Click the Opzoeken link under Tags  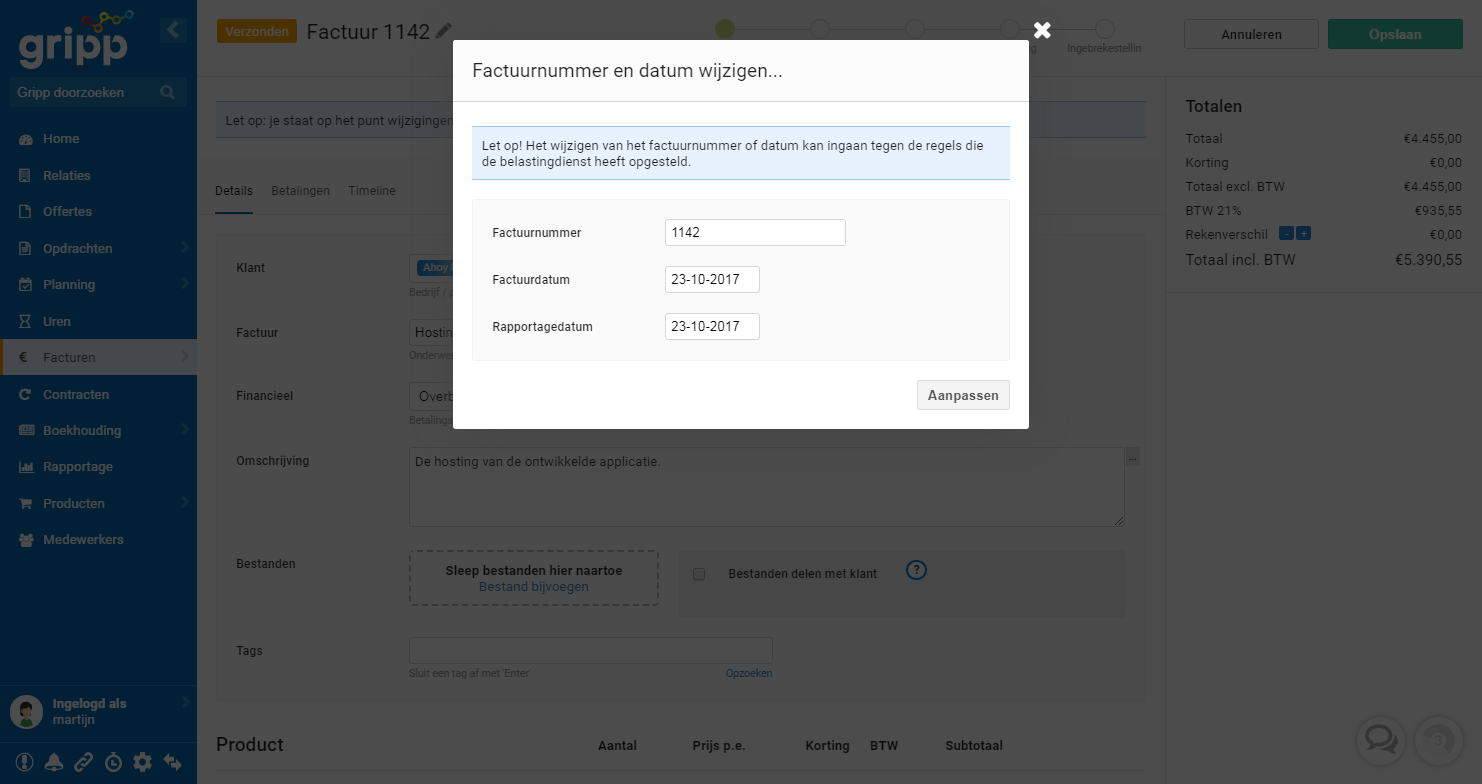point(749,673)
